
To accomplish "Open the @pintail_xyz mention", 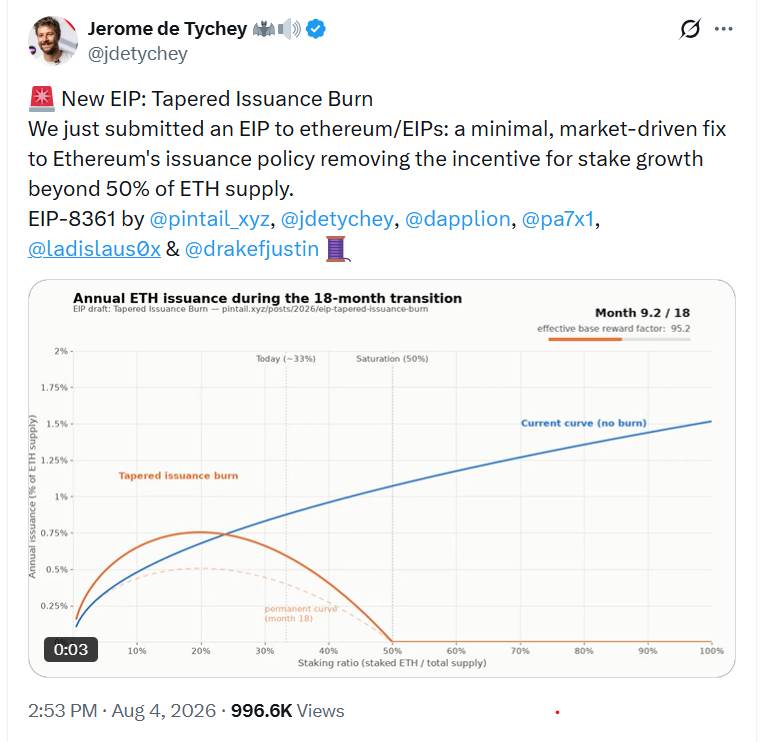I will coord(209,219).
